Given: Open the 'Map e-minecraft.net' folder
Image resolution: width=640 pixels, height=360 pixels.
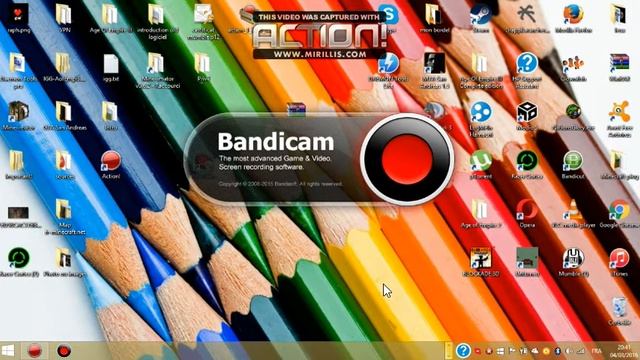Looking at the screenshot, I should click(64, 217).
